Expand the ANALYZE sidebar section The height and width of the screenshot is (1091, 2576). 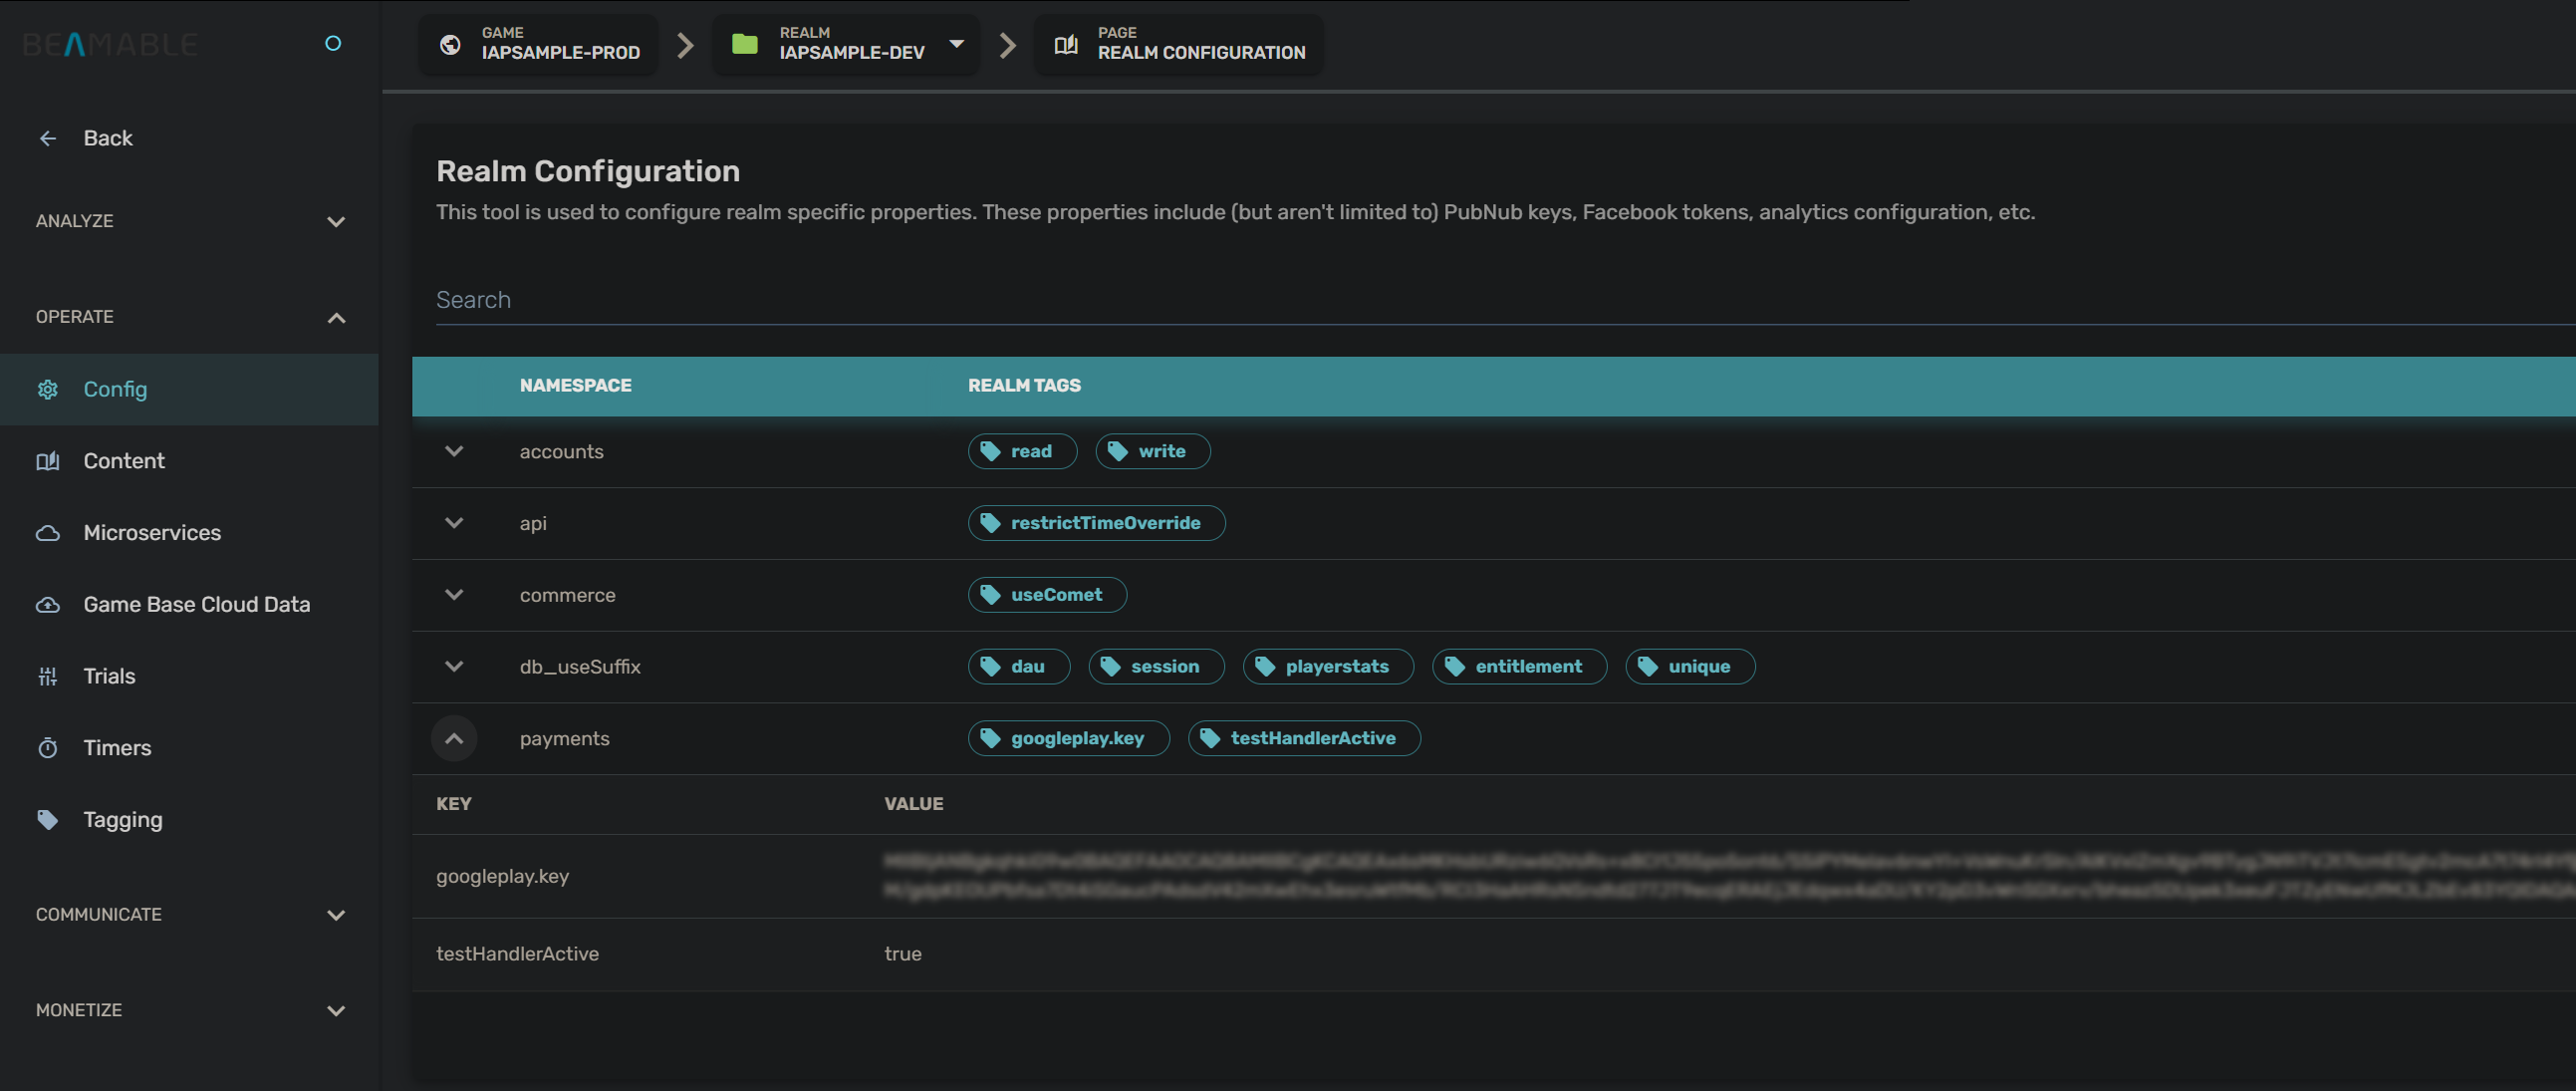[336, 221]
